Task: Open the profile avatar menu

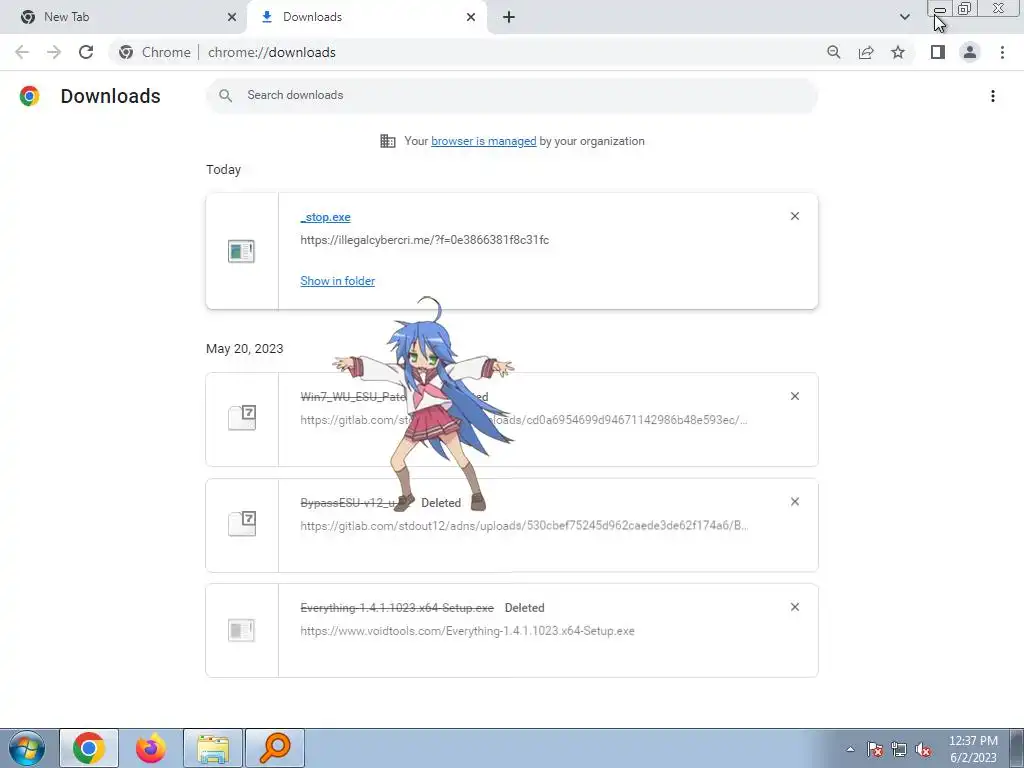Action: (970, 52)
